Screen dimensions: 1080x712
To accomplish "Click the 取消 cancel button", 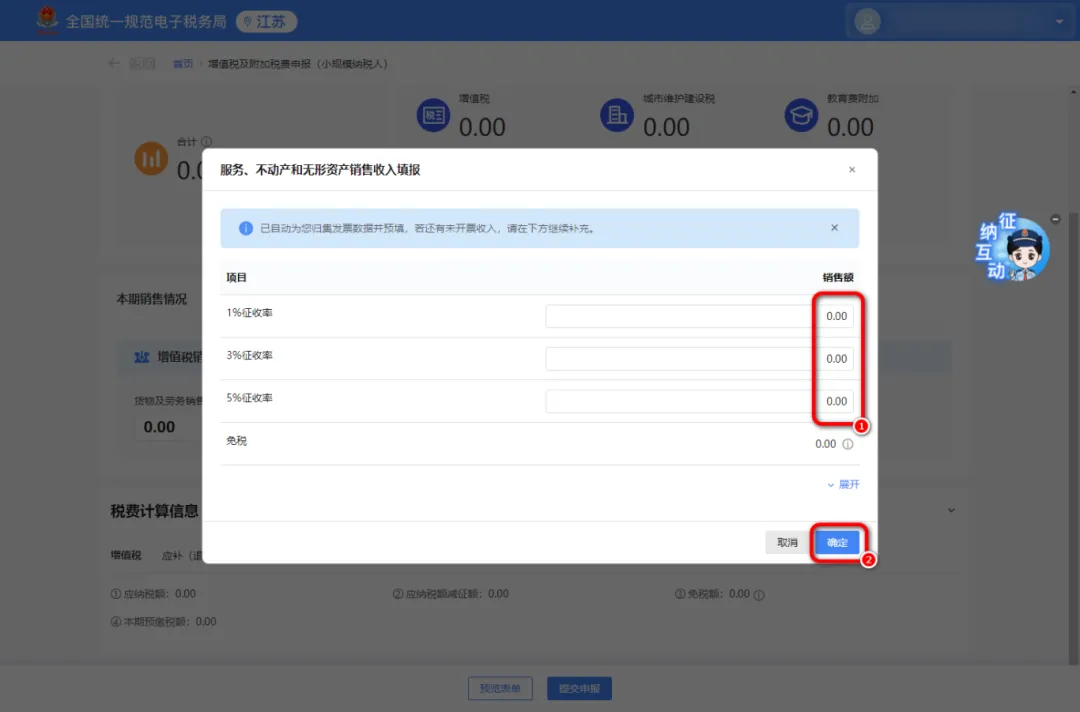I will (x=787, y=543).
